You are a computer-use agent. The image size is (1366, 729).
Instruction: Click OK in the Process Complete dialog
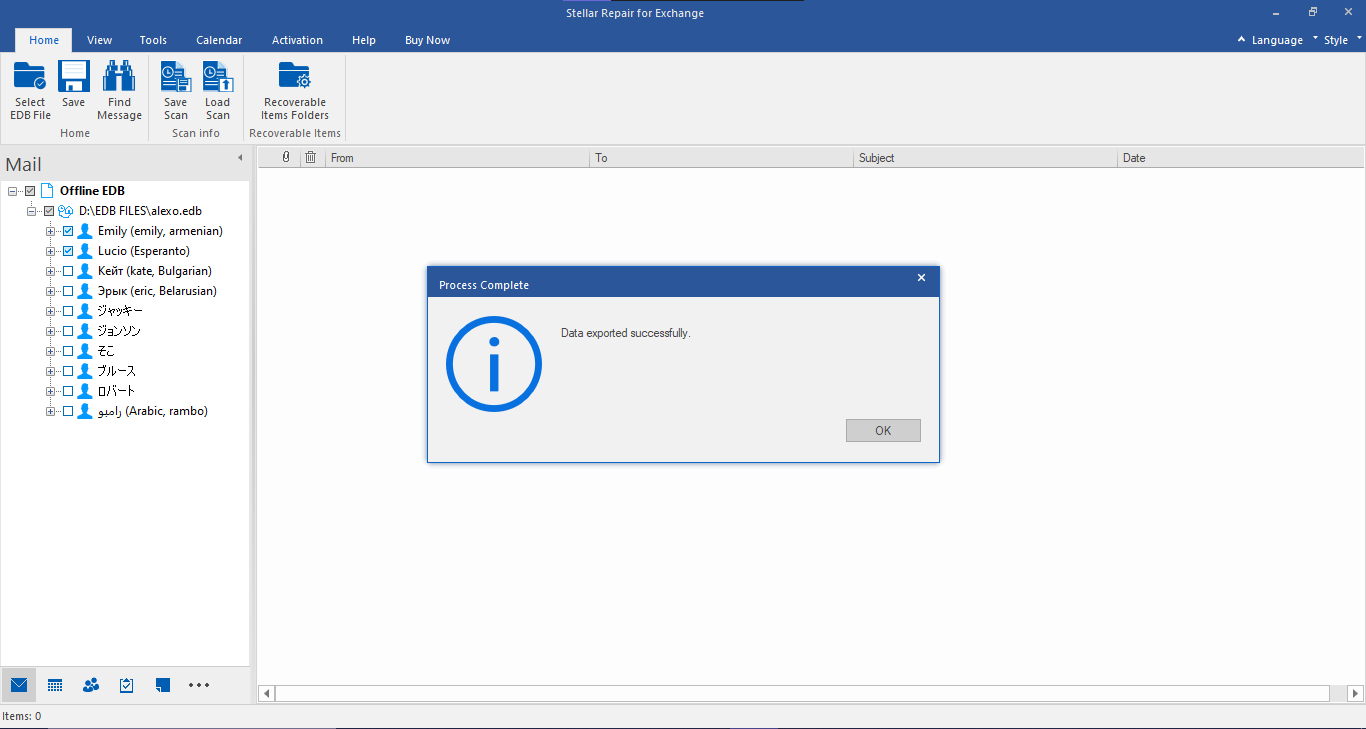click(x=883, y=431)
